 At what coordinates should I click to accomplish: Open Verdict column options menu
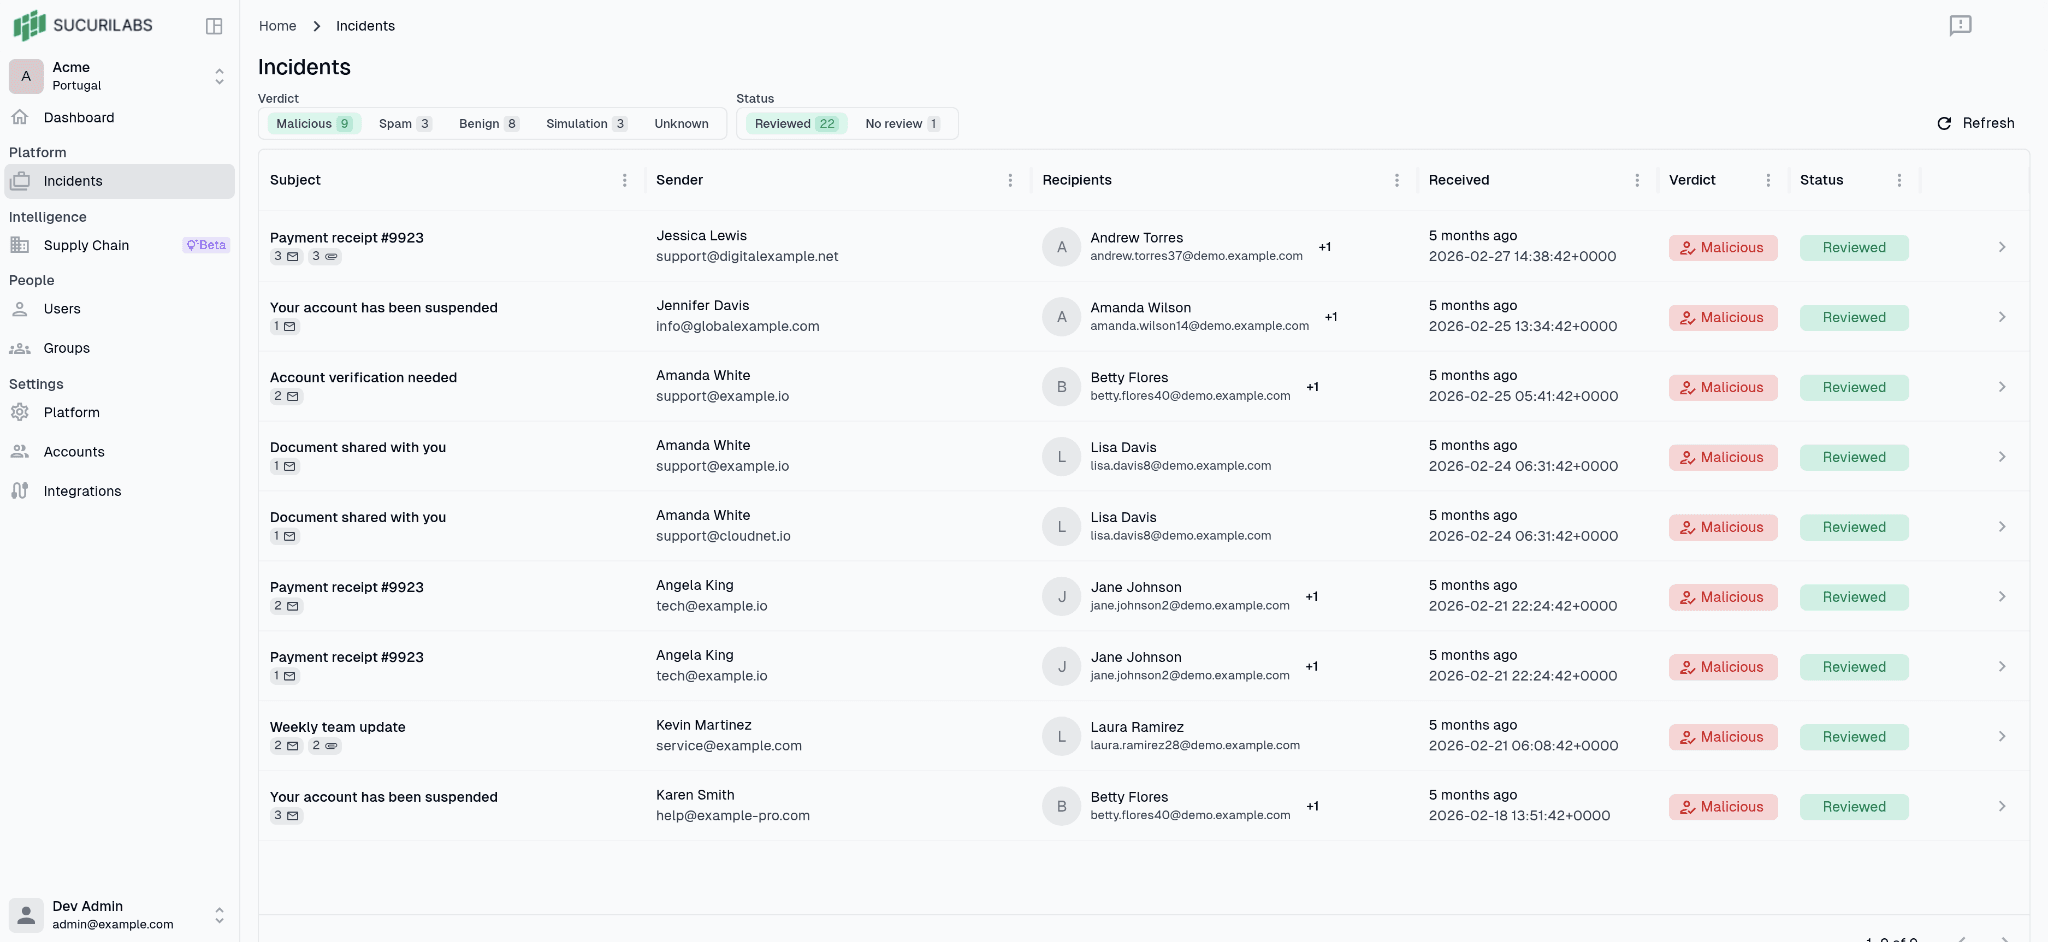1768,180
